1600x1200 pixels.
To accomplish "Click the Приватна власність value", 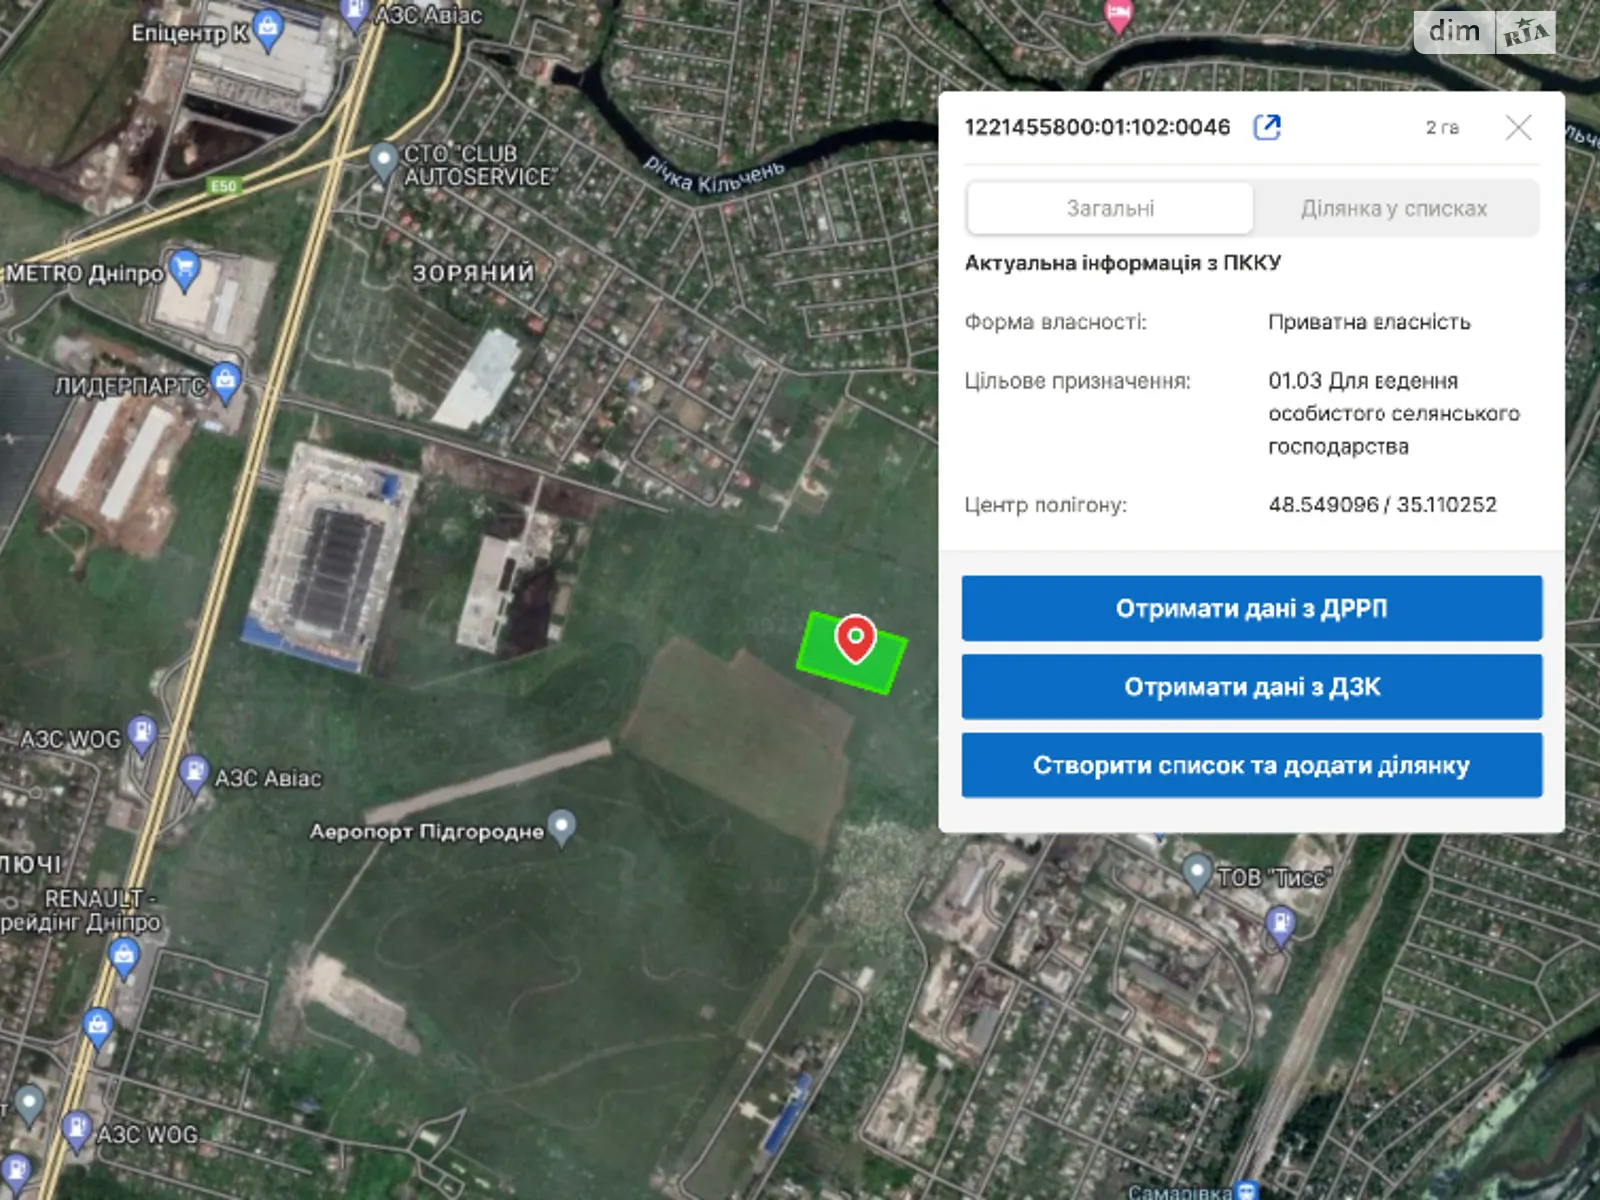I will (x=1369, y=322).
